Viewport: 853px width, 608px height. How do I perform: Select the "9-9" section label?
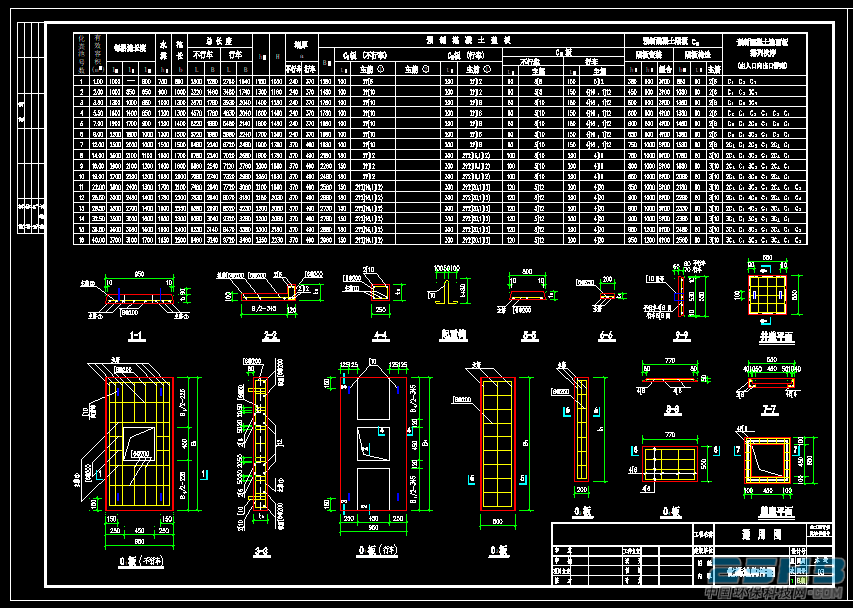pyautogui.click(x=682, y=337)
